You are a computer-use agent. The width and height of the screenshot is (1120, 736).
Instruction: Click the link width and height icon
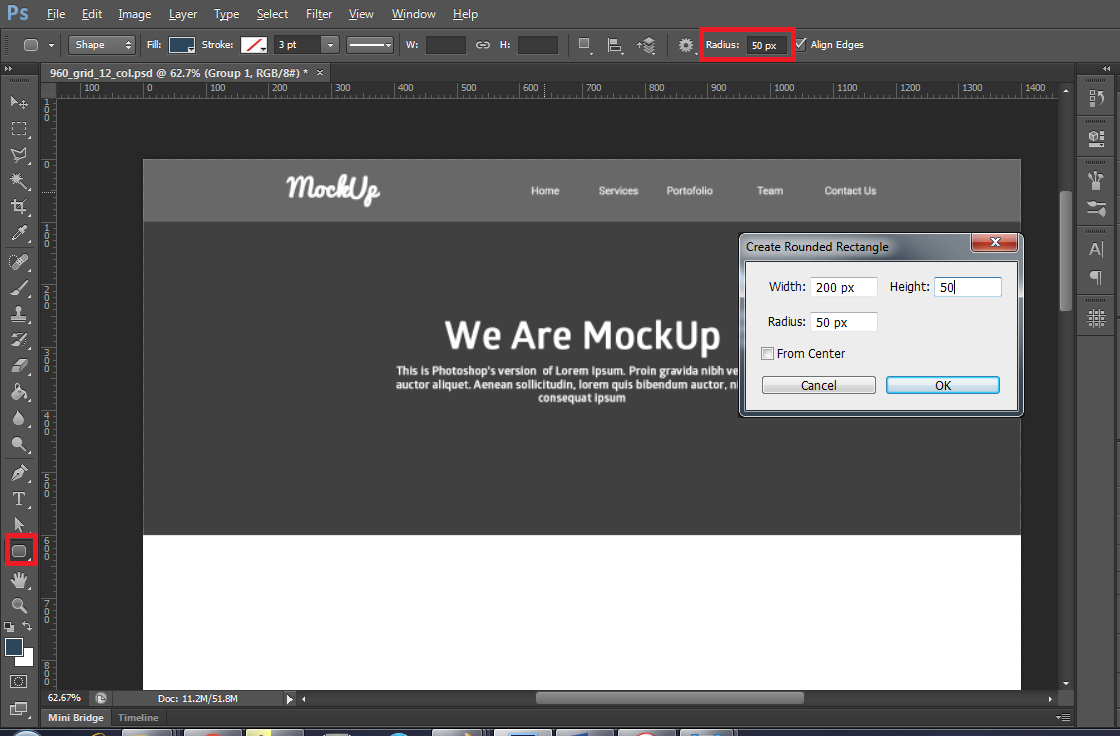tap(483, 45)
